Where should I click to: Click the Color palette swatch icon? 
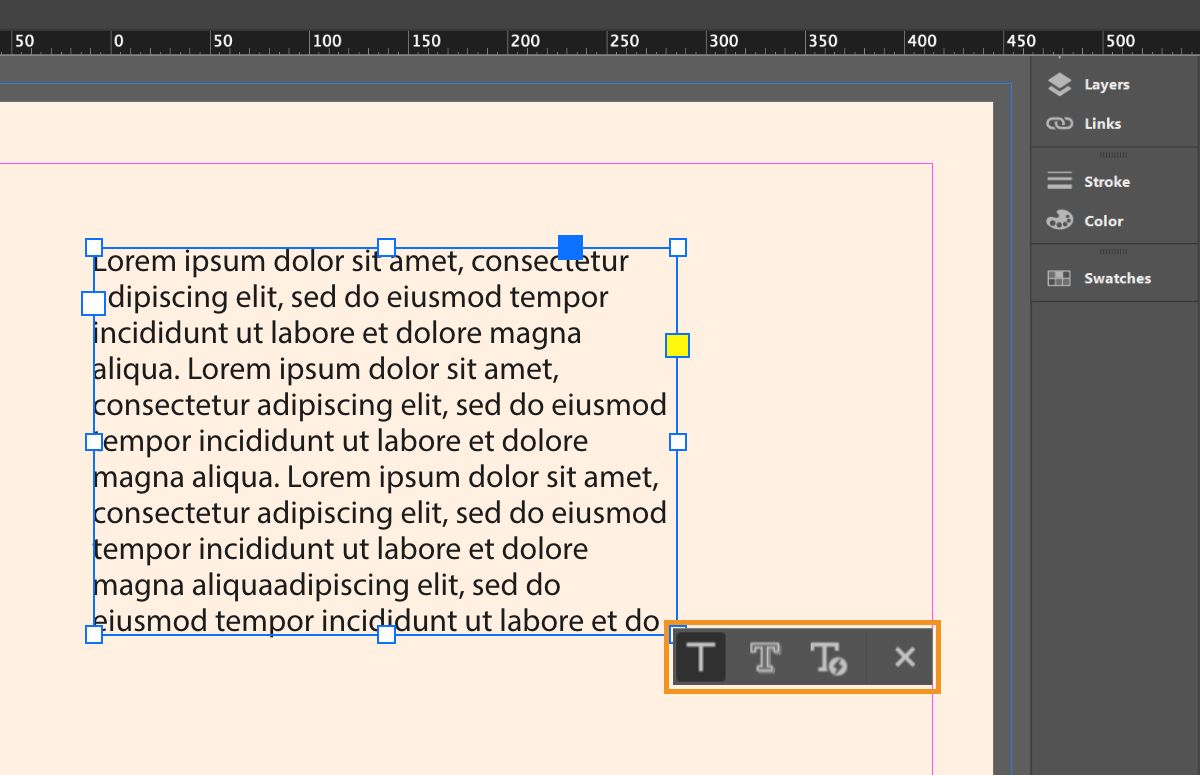click(x=1059, y=220)
